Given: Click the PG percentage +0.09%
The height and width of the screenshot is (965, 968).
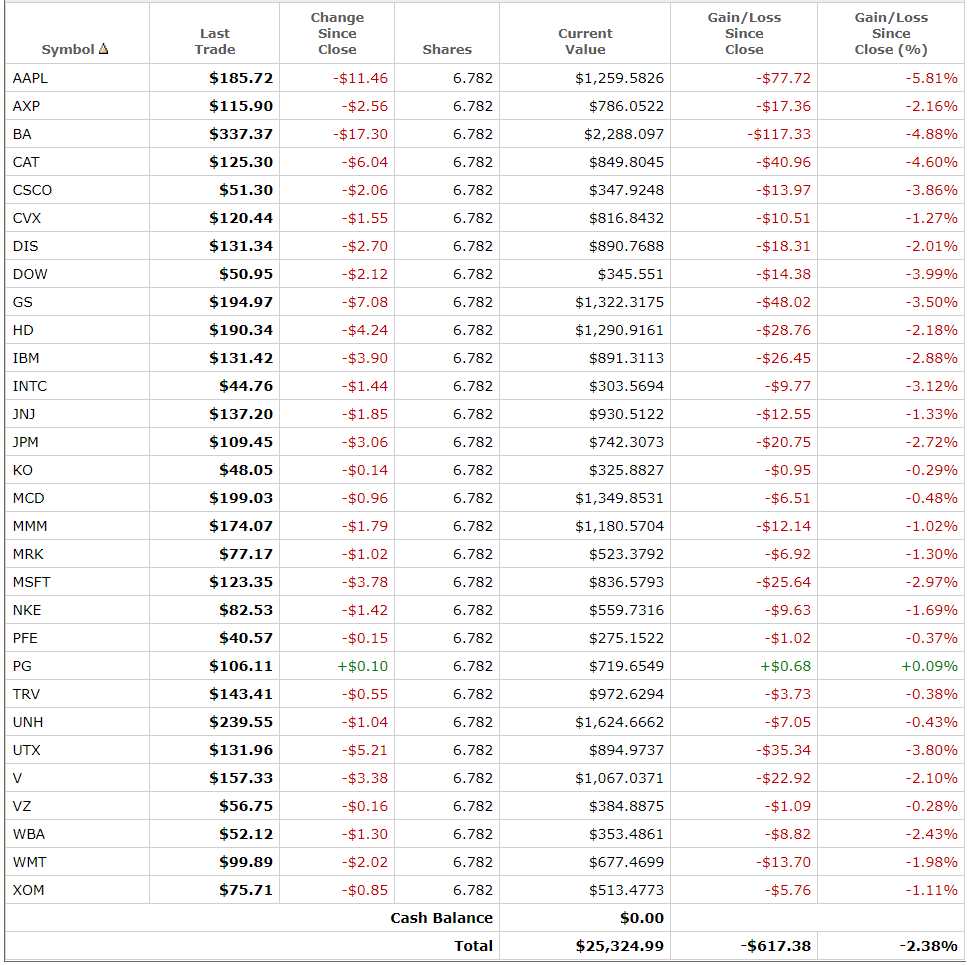Looking at the screenshot, I should pyautogui.click(x=929, y=666).
